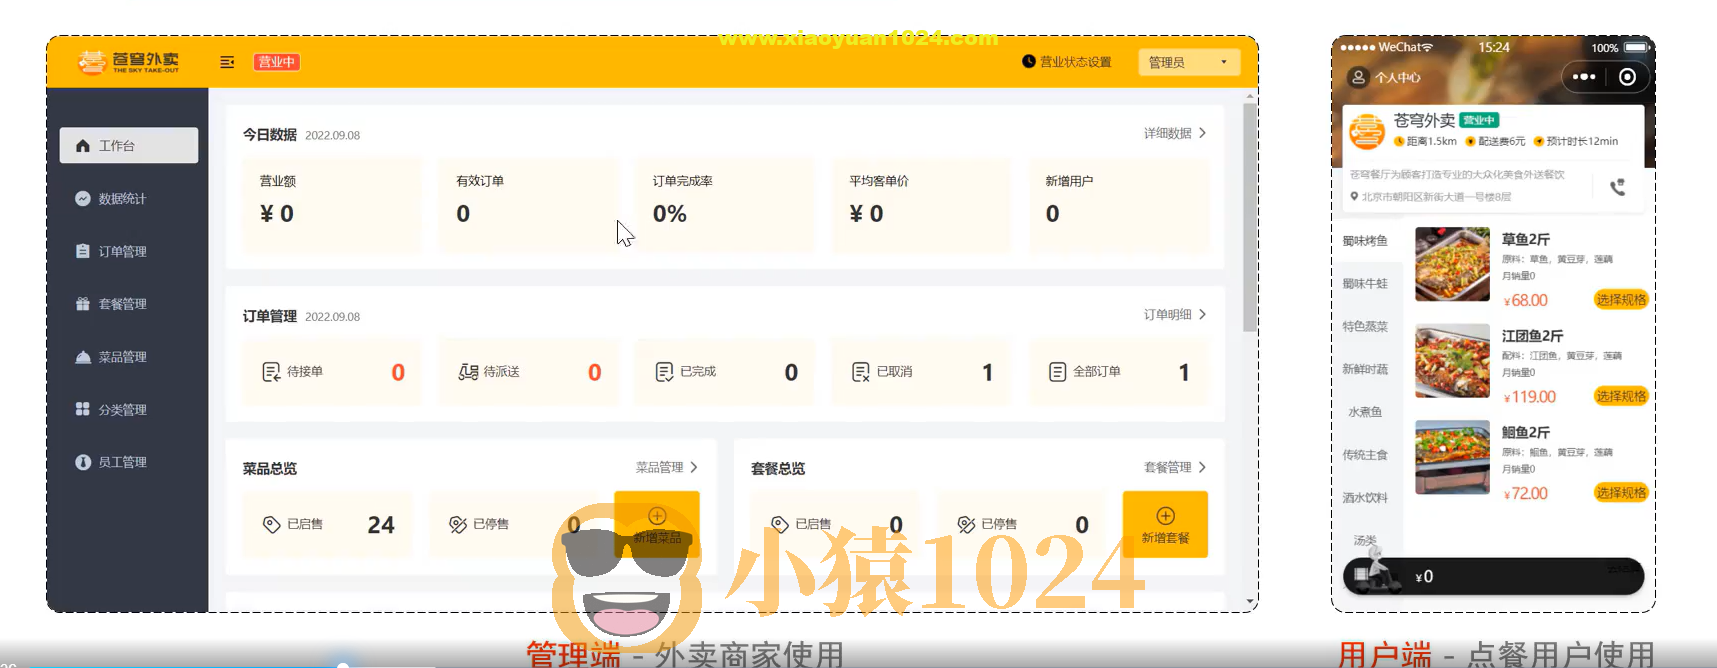
Task: Click the 新增套餐 button
Action: [1165, 524]
